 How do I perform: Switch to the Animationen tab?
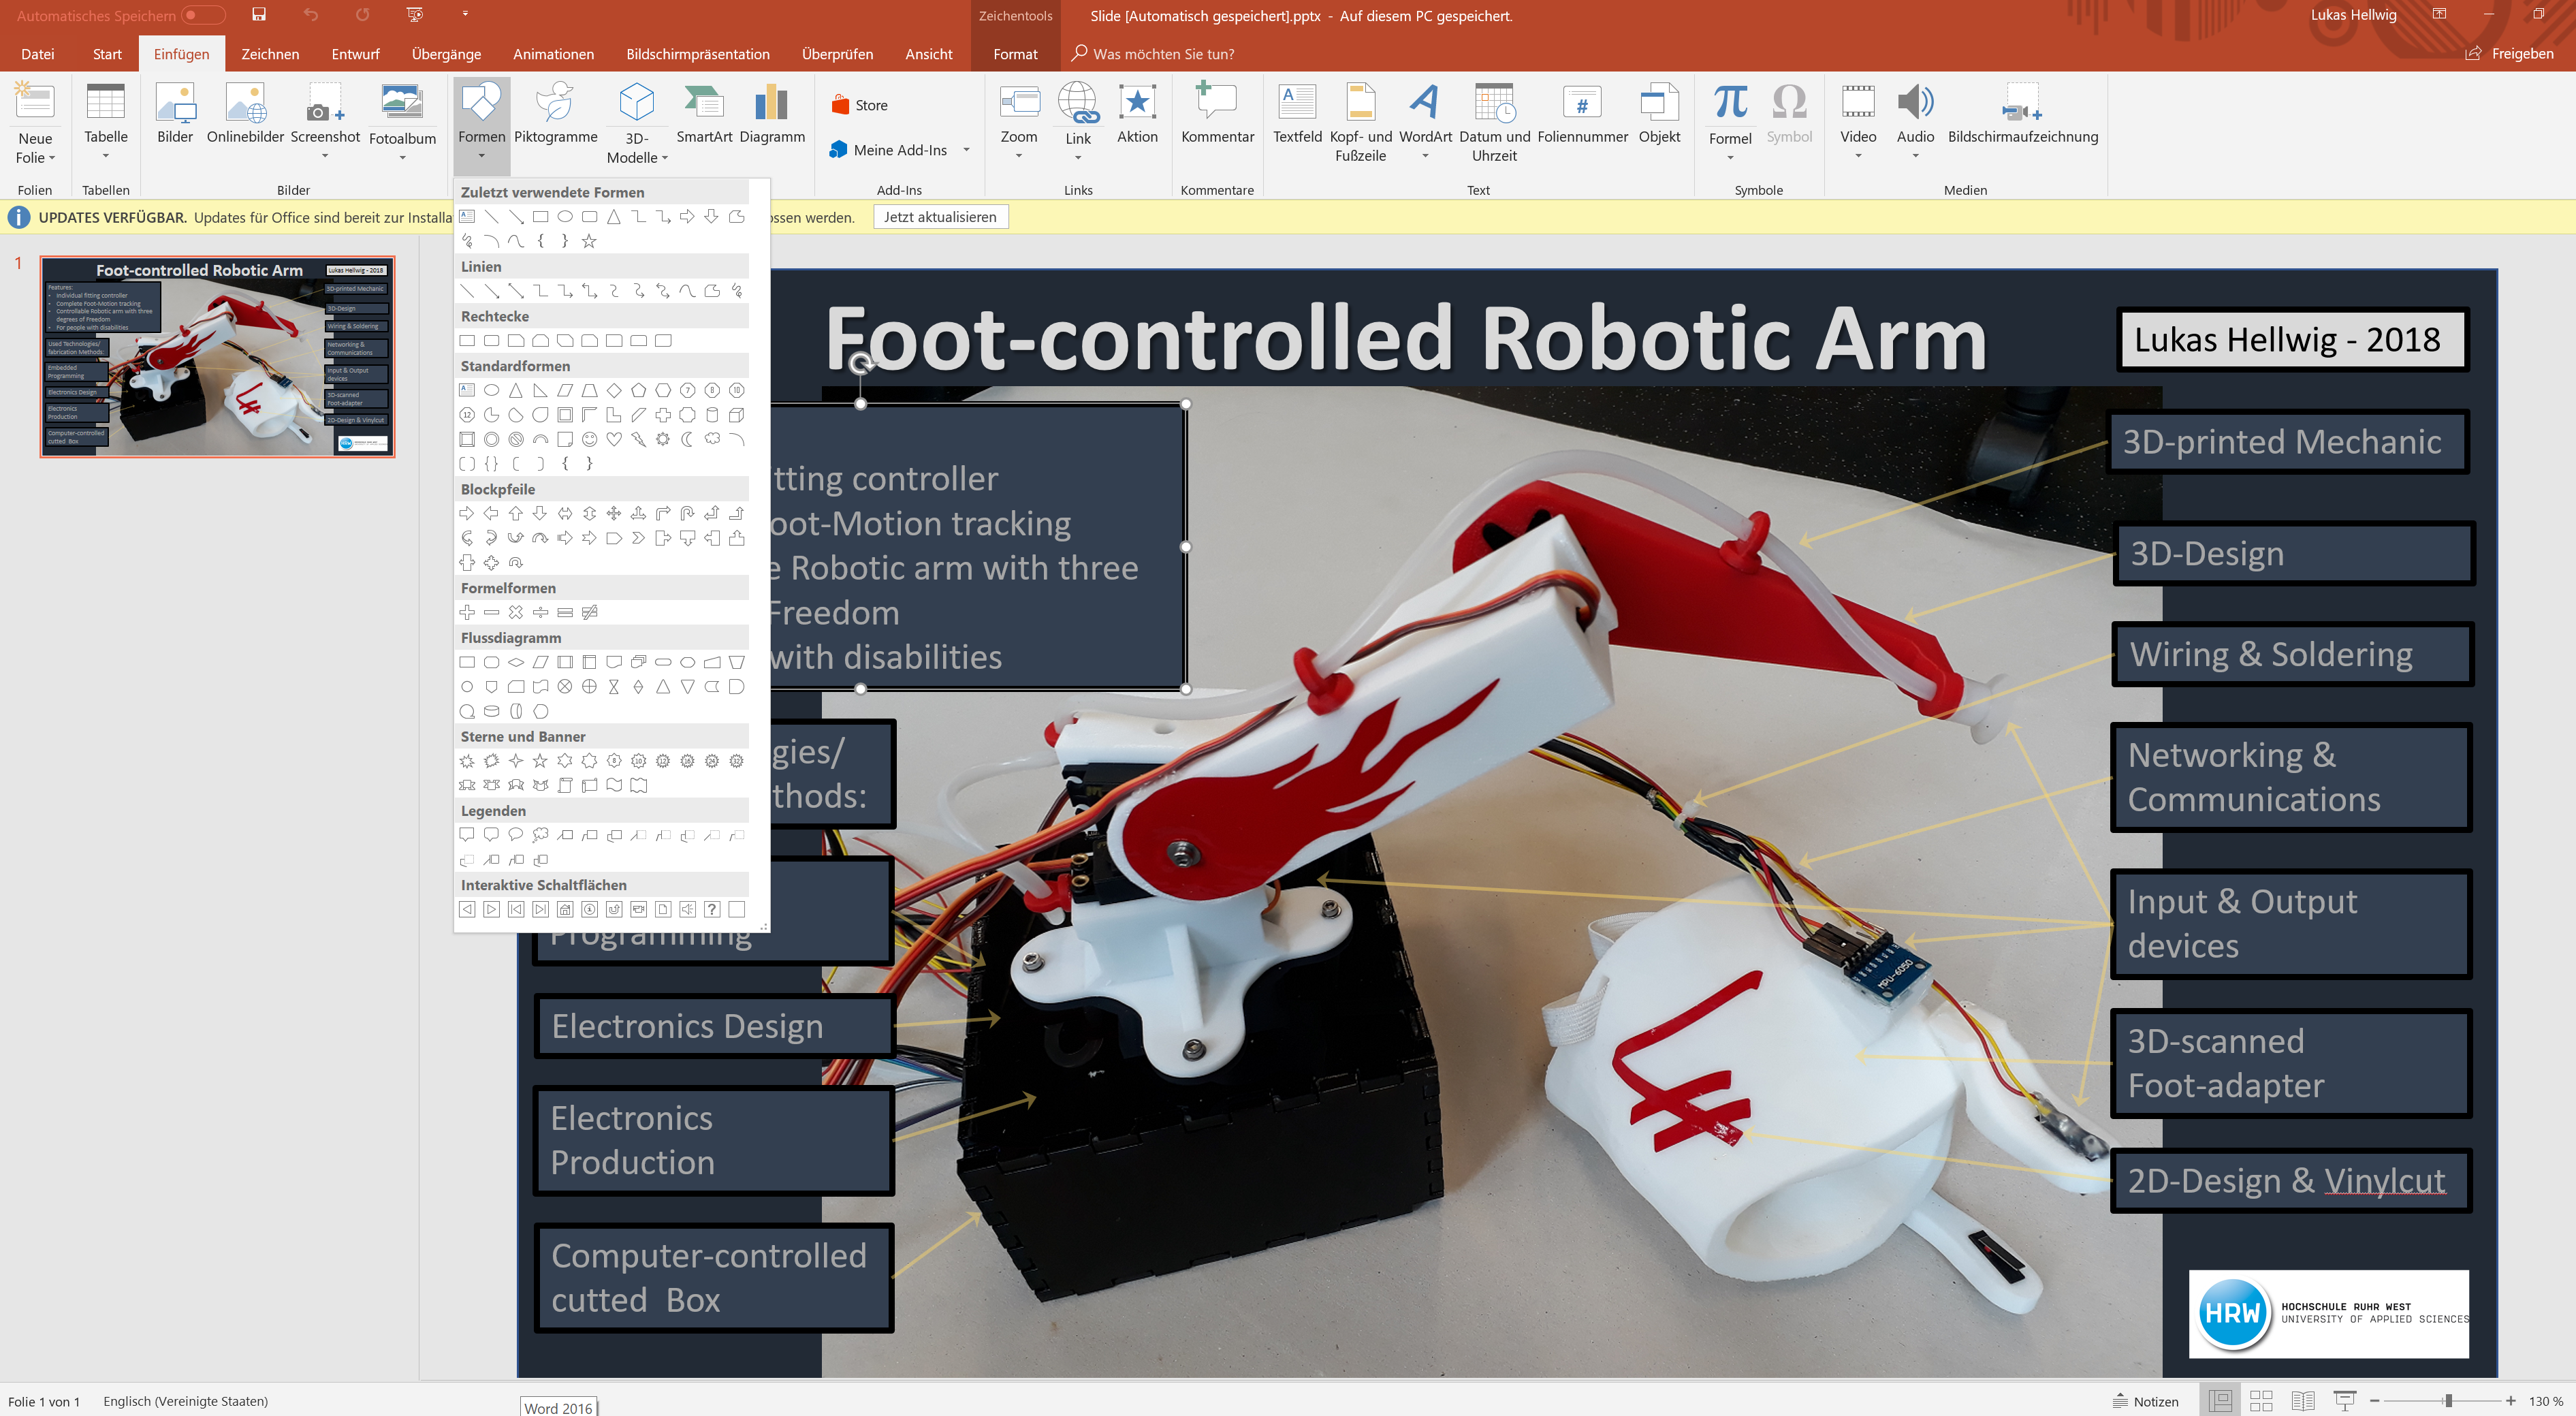[553, 54]
